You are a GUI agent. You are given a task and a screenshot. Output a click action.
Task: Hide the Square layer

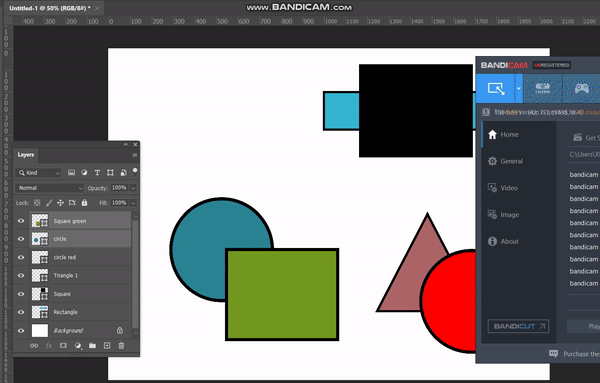click(21, 294)
